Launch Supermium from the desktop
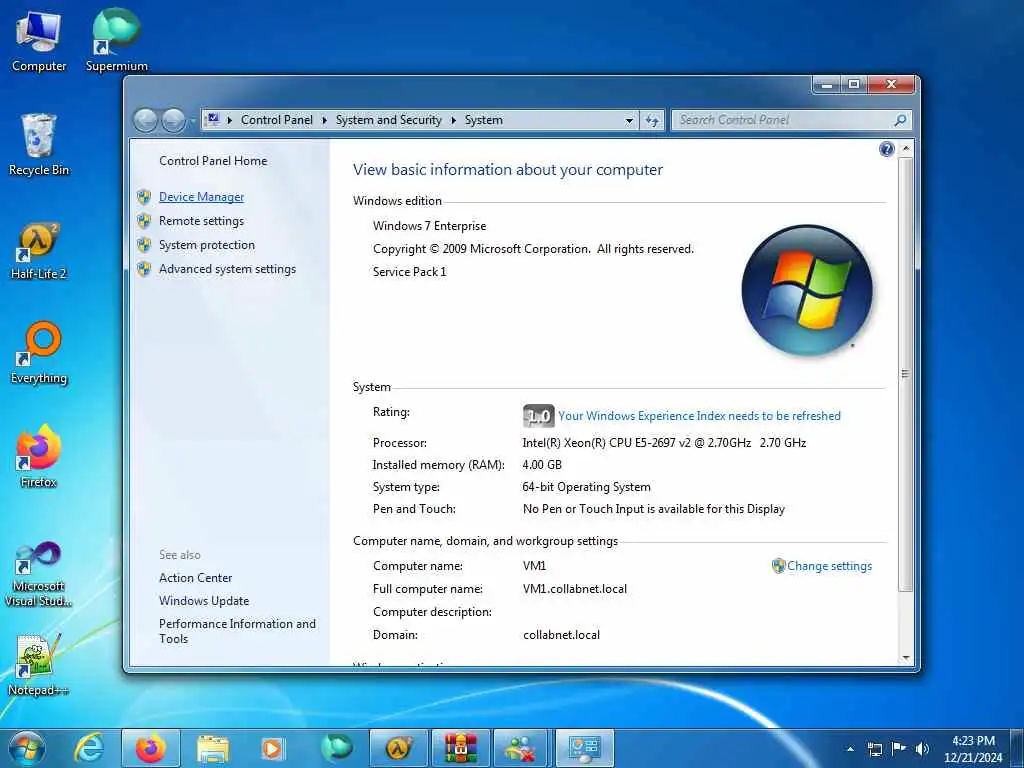 point(116,40)
